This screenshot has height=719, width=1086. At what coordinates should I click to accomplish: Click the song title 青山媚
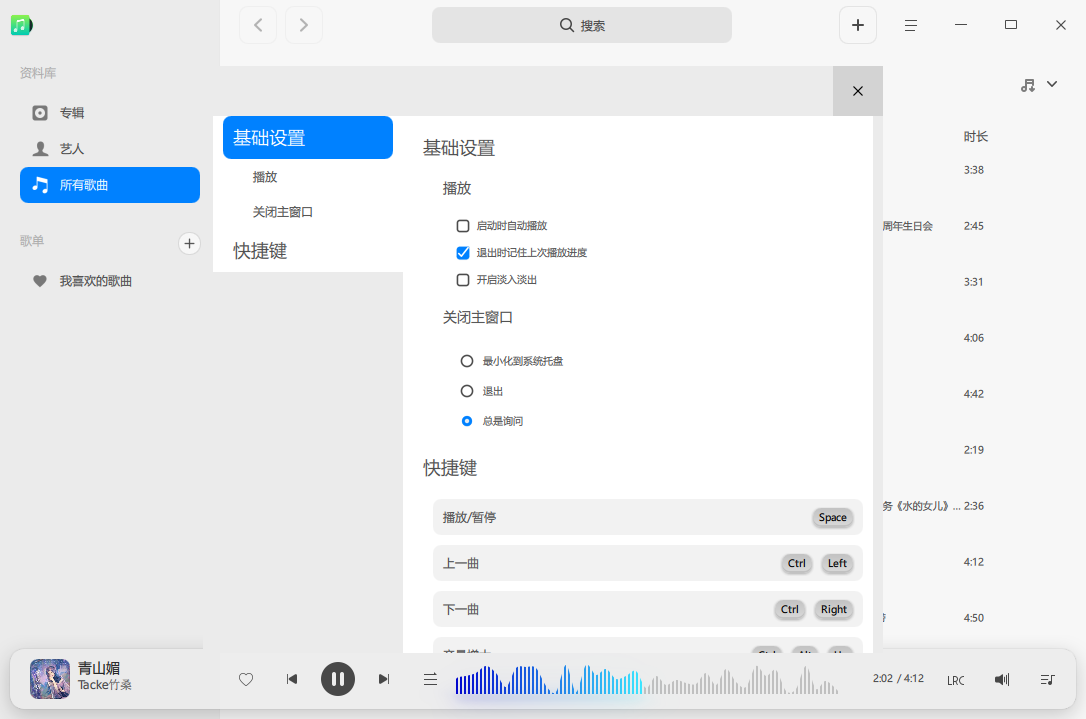pyautogui.click(x=98, y=668)
